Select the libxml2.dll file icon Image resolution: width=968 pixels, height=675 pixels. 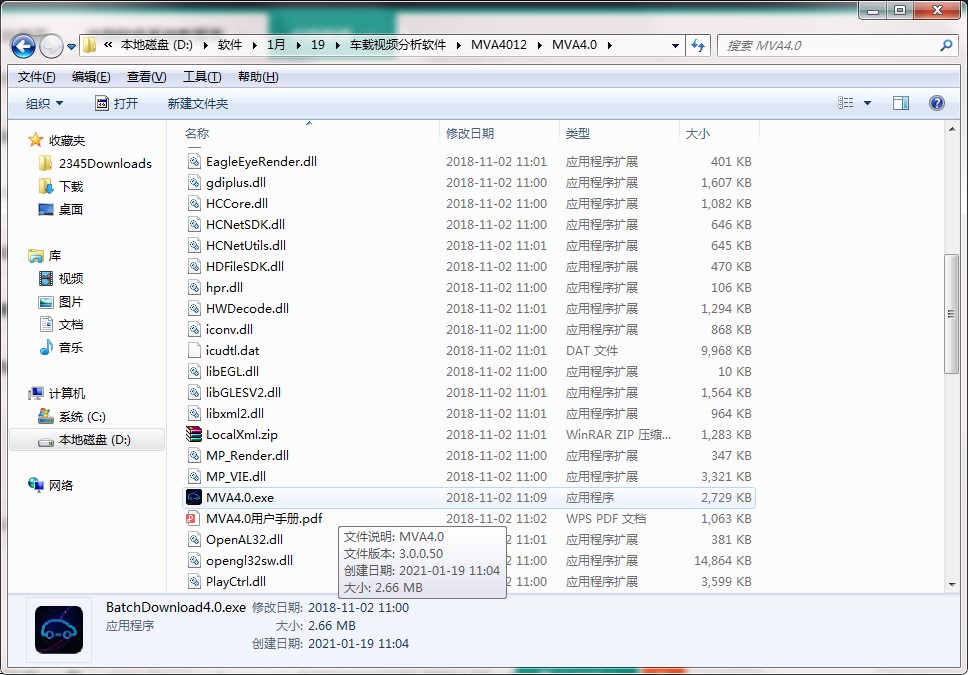[194, 413]
